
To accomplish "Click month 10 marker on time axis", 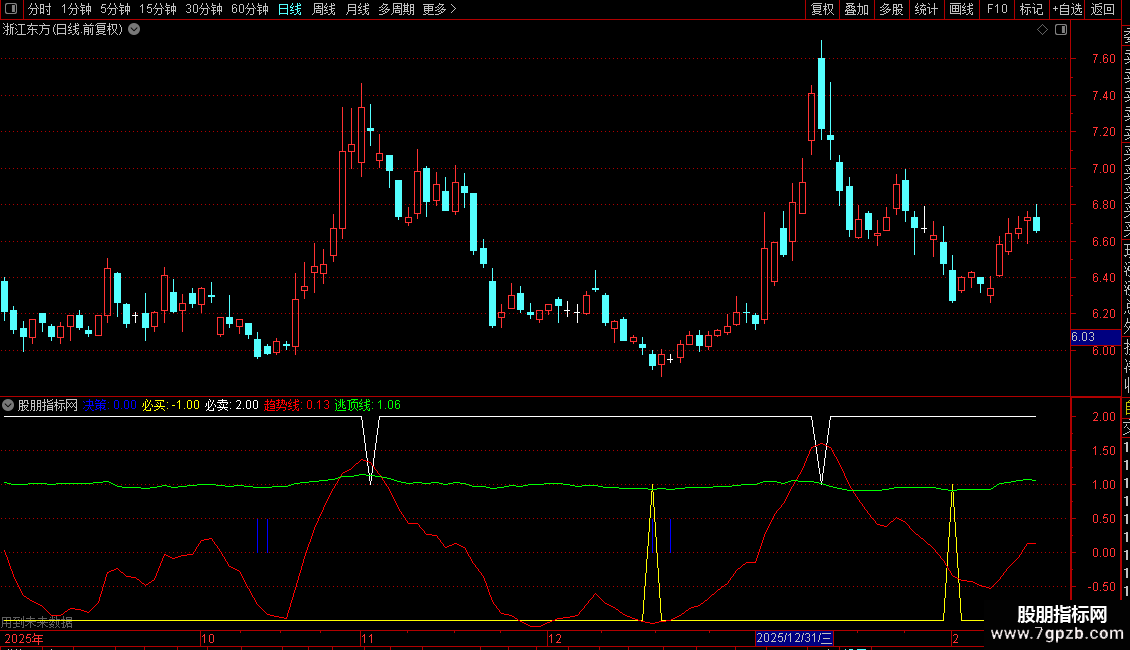I will pyautogui.click(x=208, y=638).
